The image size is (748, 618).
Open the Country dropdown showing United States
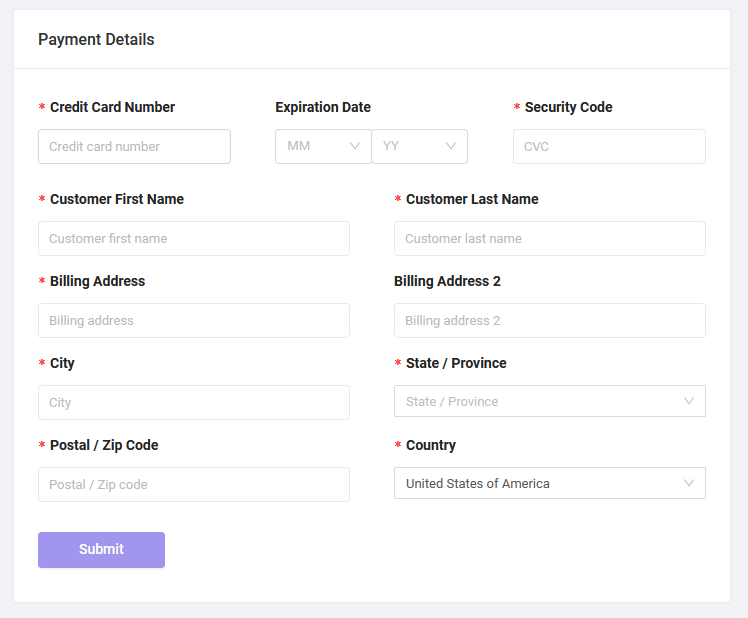550,483
